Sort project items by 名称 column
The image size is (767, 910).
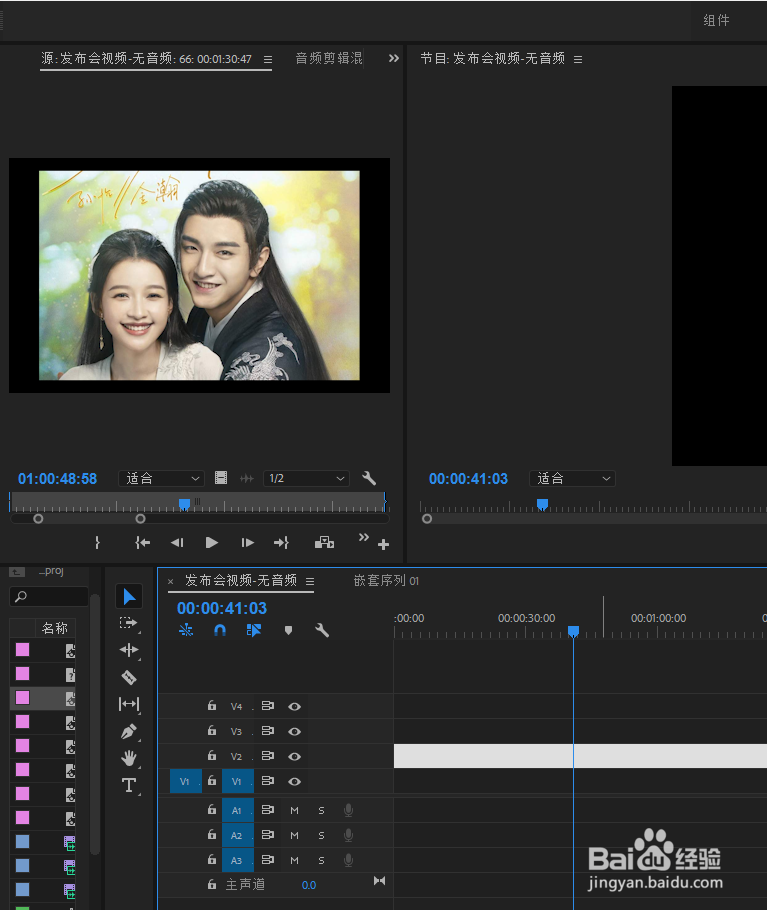pyautogui.click(x=55, y=628)
